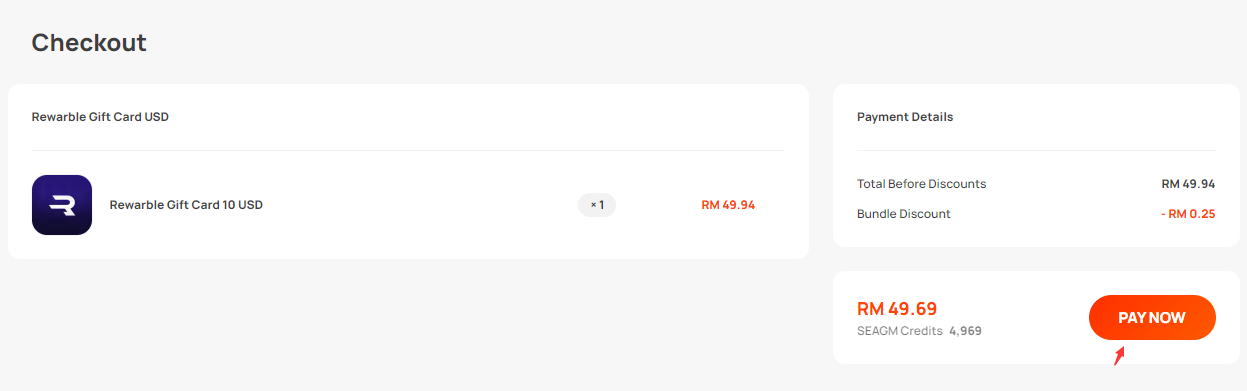Viewport: 1247px width, 391px height.
Task: Click the SEAGM Credits label
Action: 900,331
